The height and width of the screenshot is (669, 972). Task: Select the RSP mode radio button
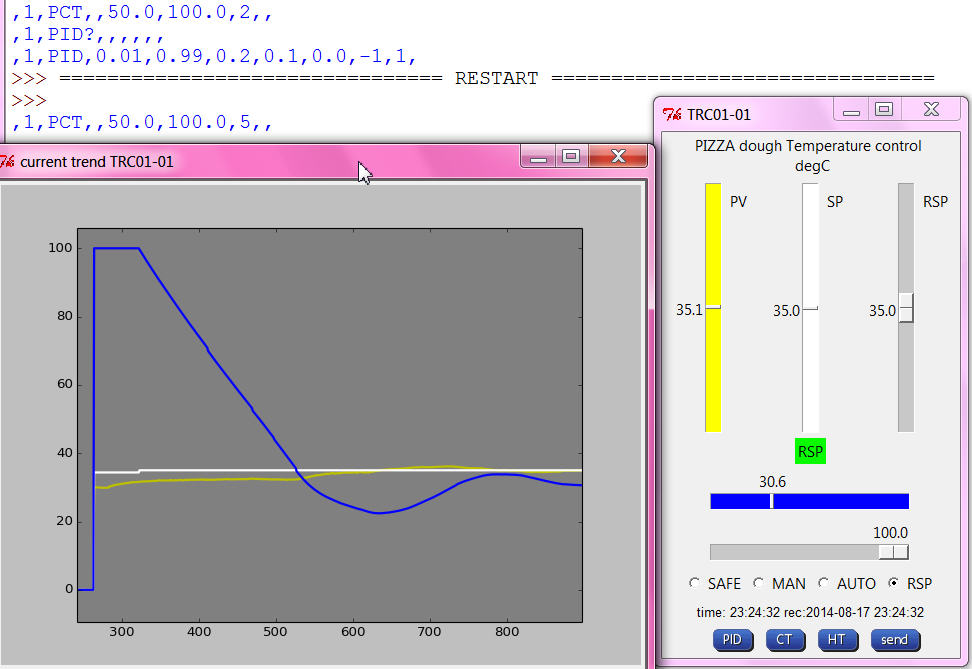(894, 583)
